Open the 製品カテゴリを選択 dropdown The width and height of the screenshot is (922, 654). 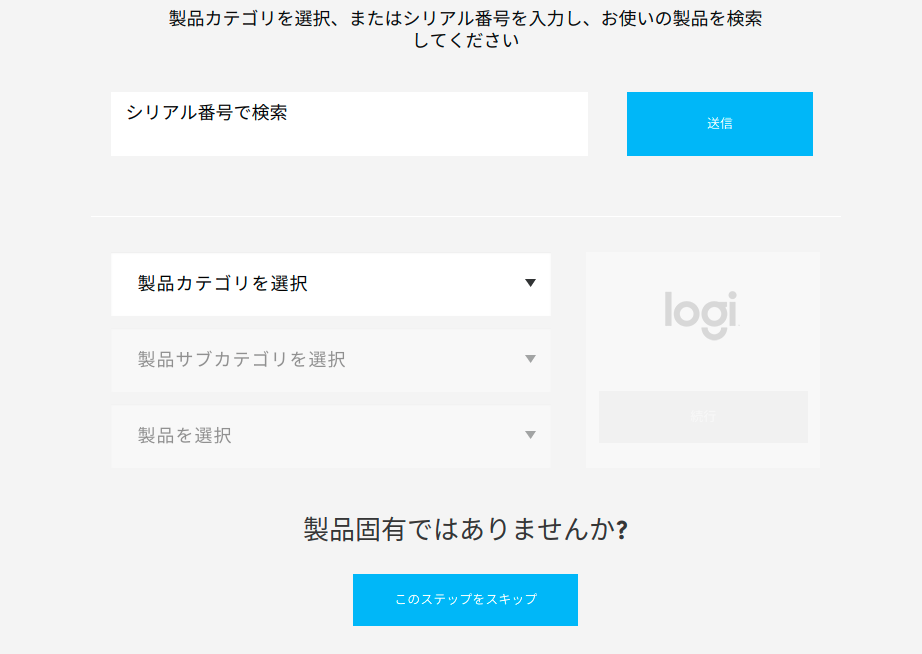[331, 285]
